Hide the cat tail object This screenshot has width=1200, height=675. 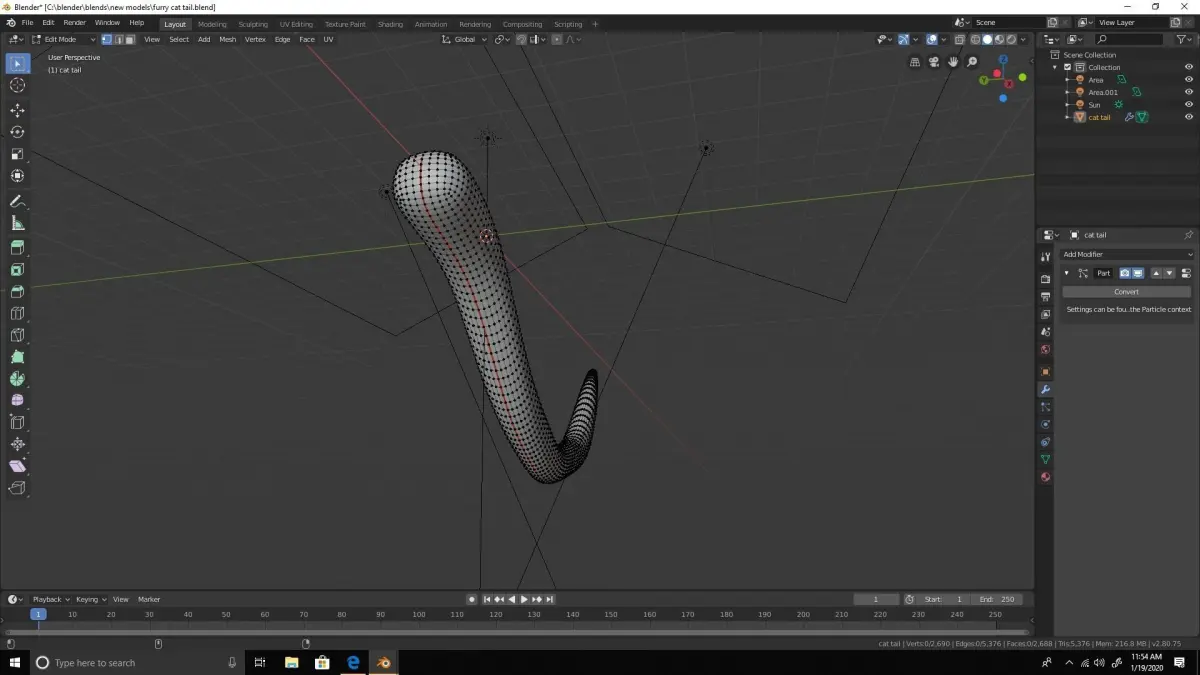tap(1189, 117)
